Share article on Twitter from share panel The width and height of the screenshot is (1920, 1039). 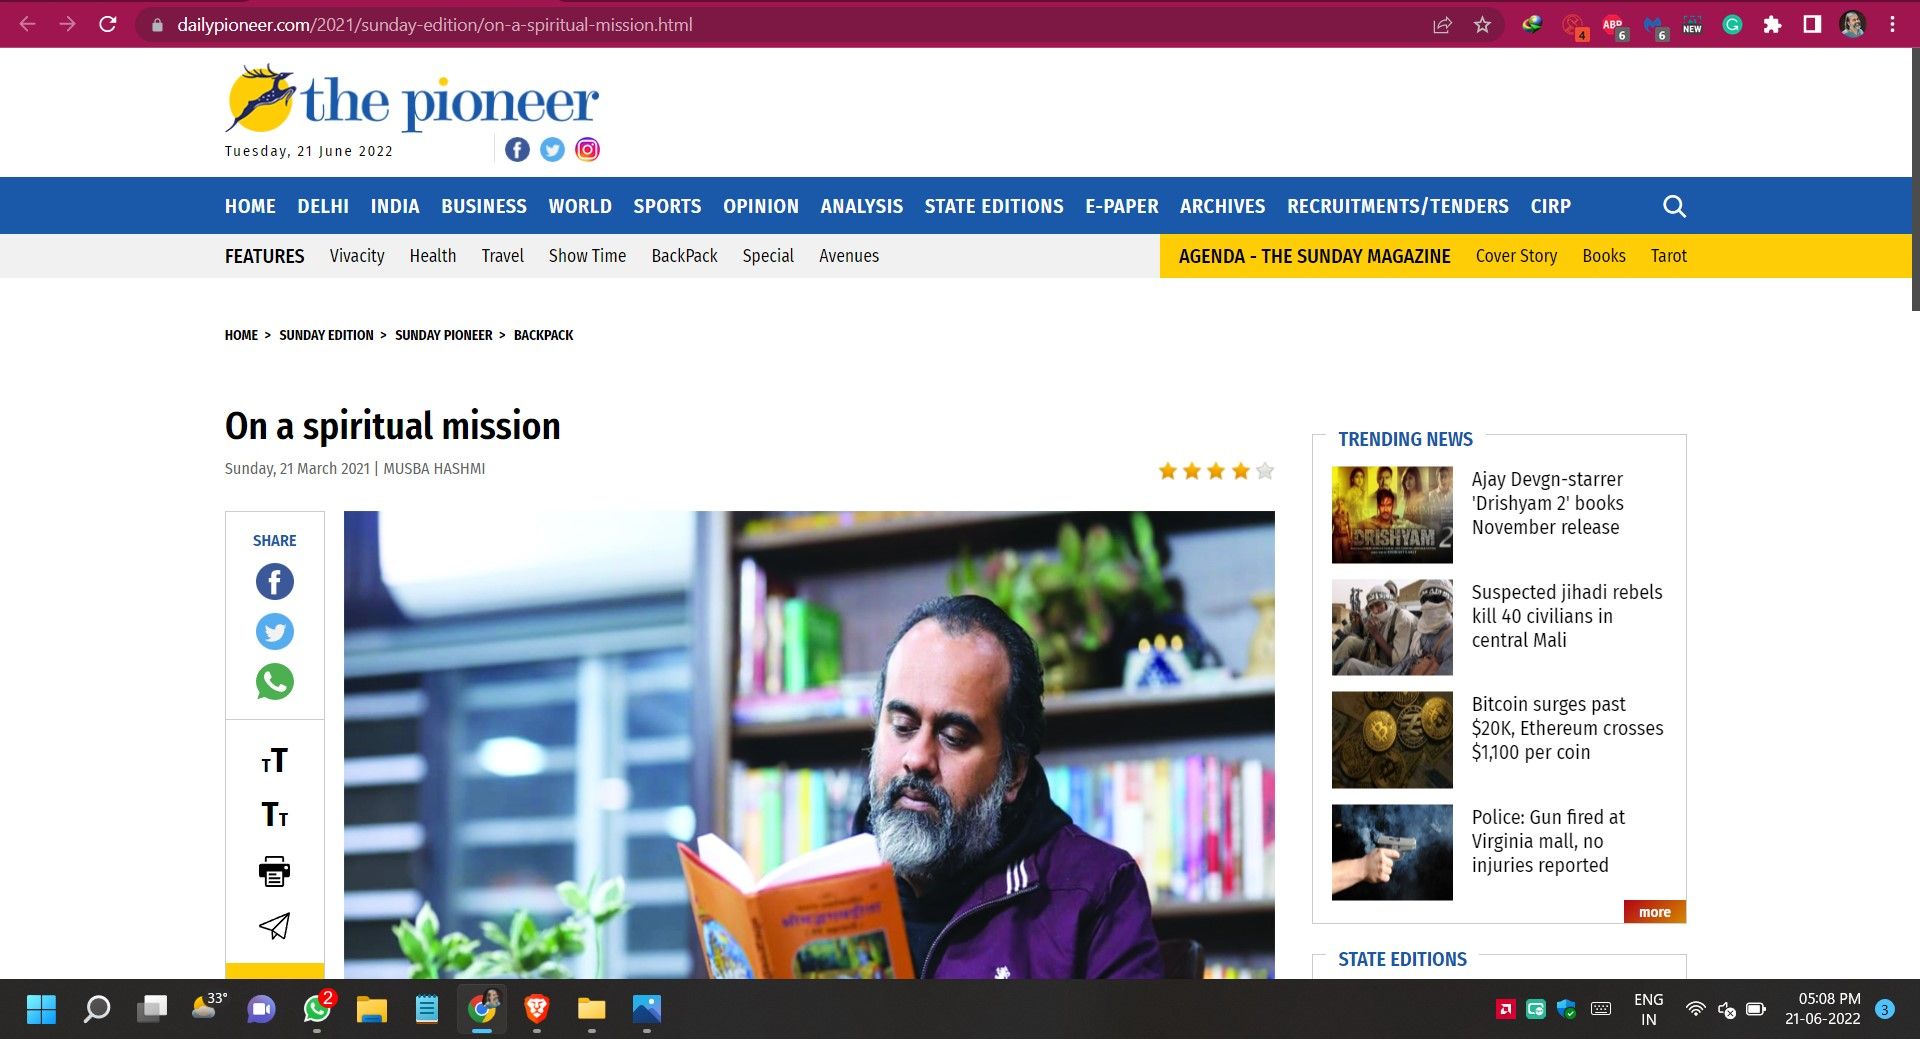274,632
